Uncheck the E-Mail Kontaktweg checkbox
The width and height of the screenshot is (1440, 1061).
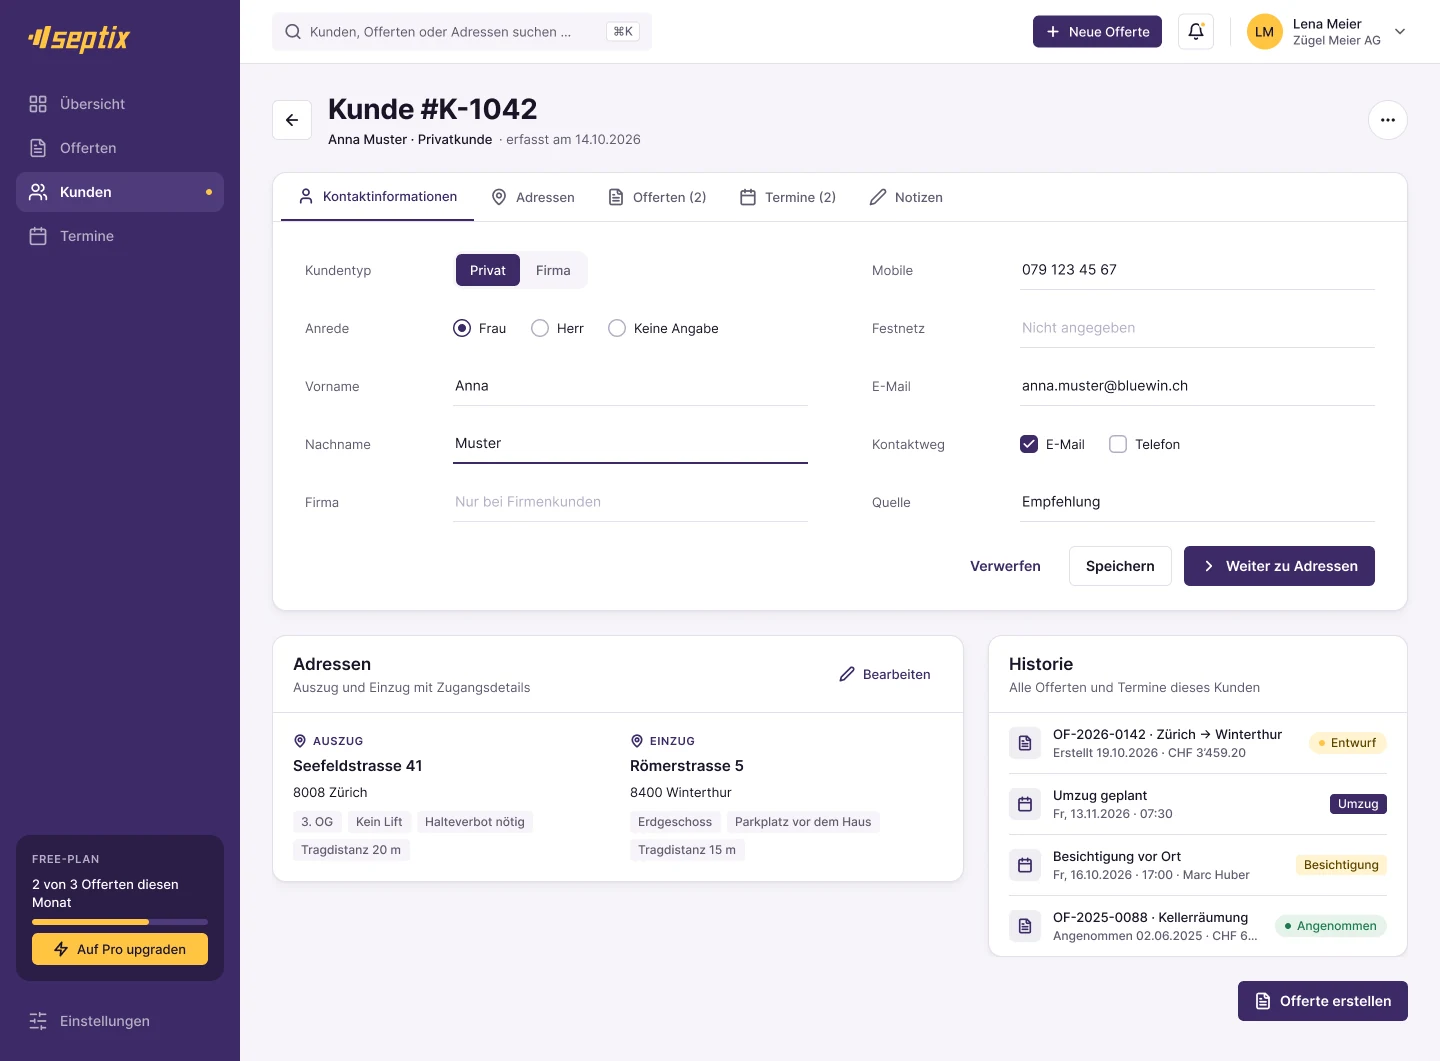pyautogui.click(x=1029, y=444)
